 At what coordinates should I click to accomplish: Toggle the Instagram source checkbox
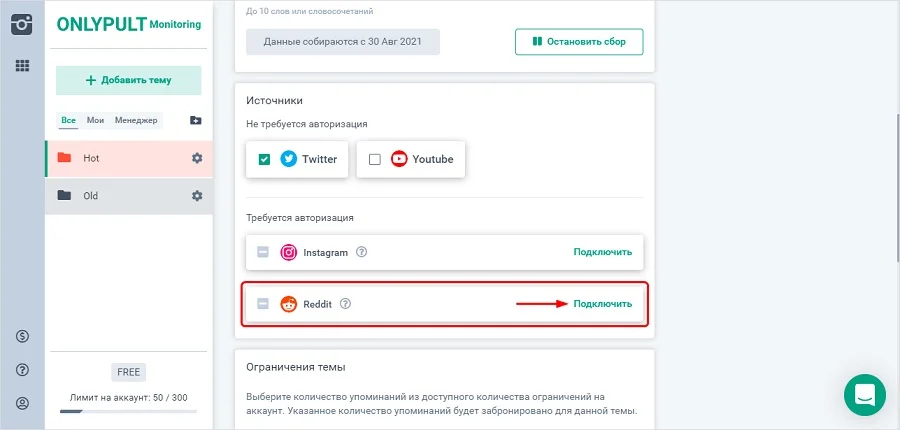(x=263, y=253)
